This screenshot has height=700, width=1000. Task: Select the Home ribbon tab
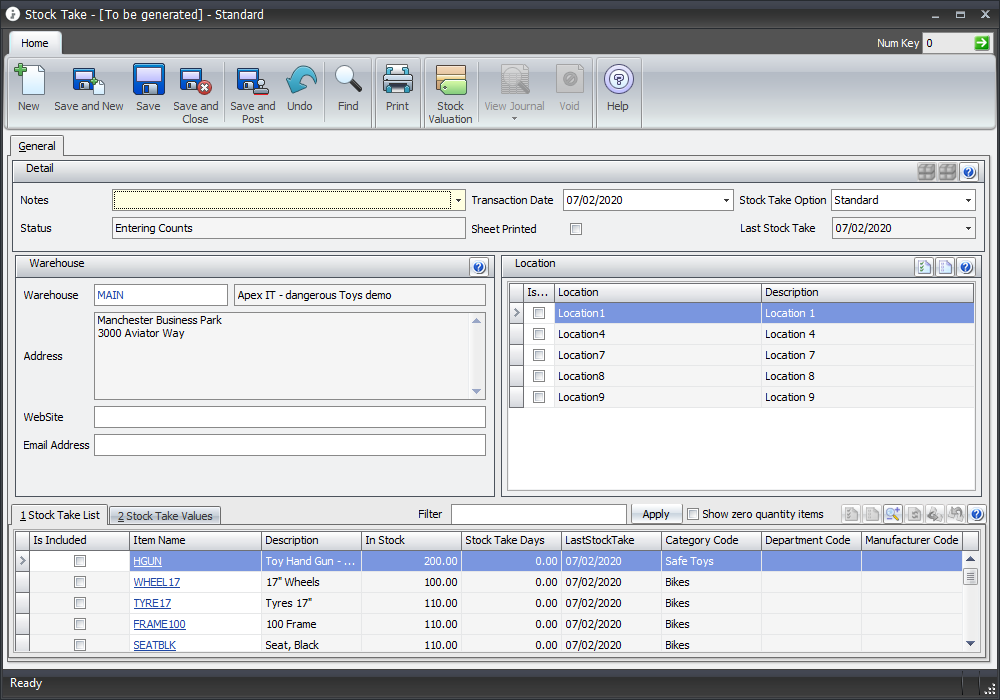click(35, 43)
